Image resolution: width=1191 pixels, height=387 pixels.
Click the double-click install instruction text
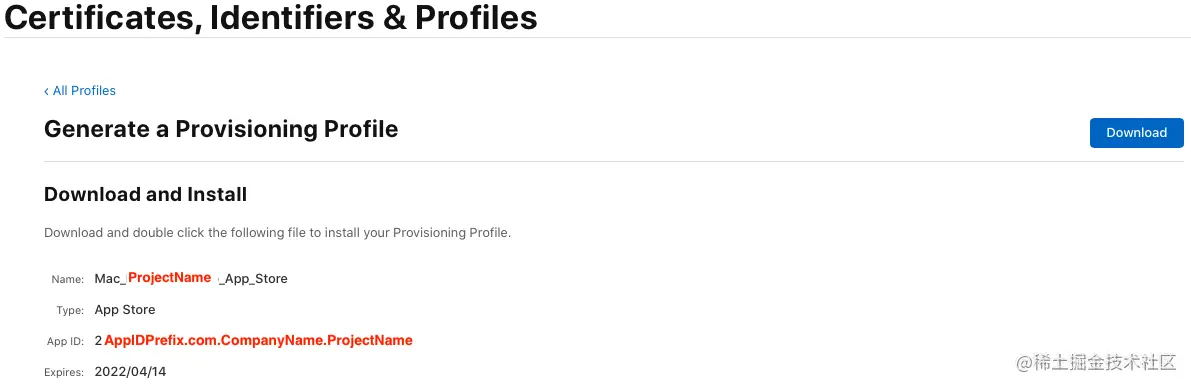[x=277, y=233]
